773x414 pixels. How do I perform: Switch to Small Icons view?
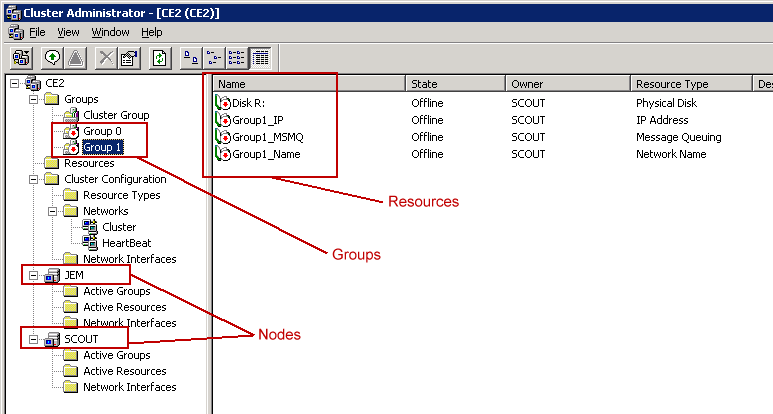[x=213, y=58]
